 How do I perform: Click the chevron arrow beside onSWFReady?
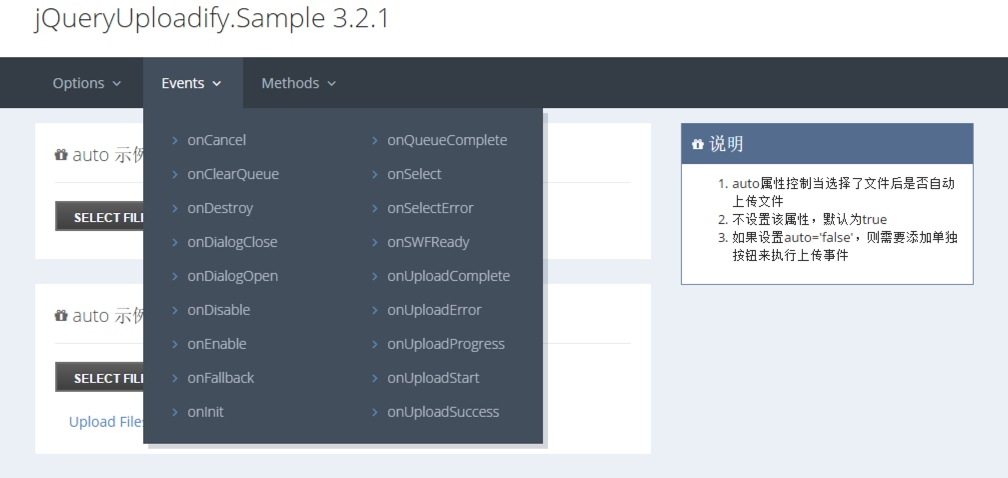[375, 242]
